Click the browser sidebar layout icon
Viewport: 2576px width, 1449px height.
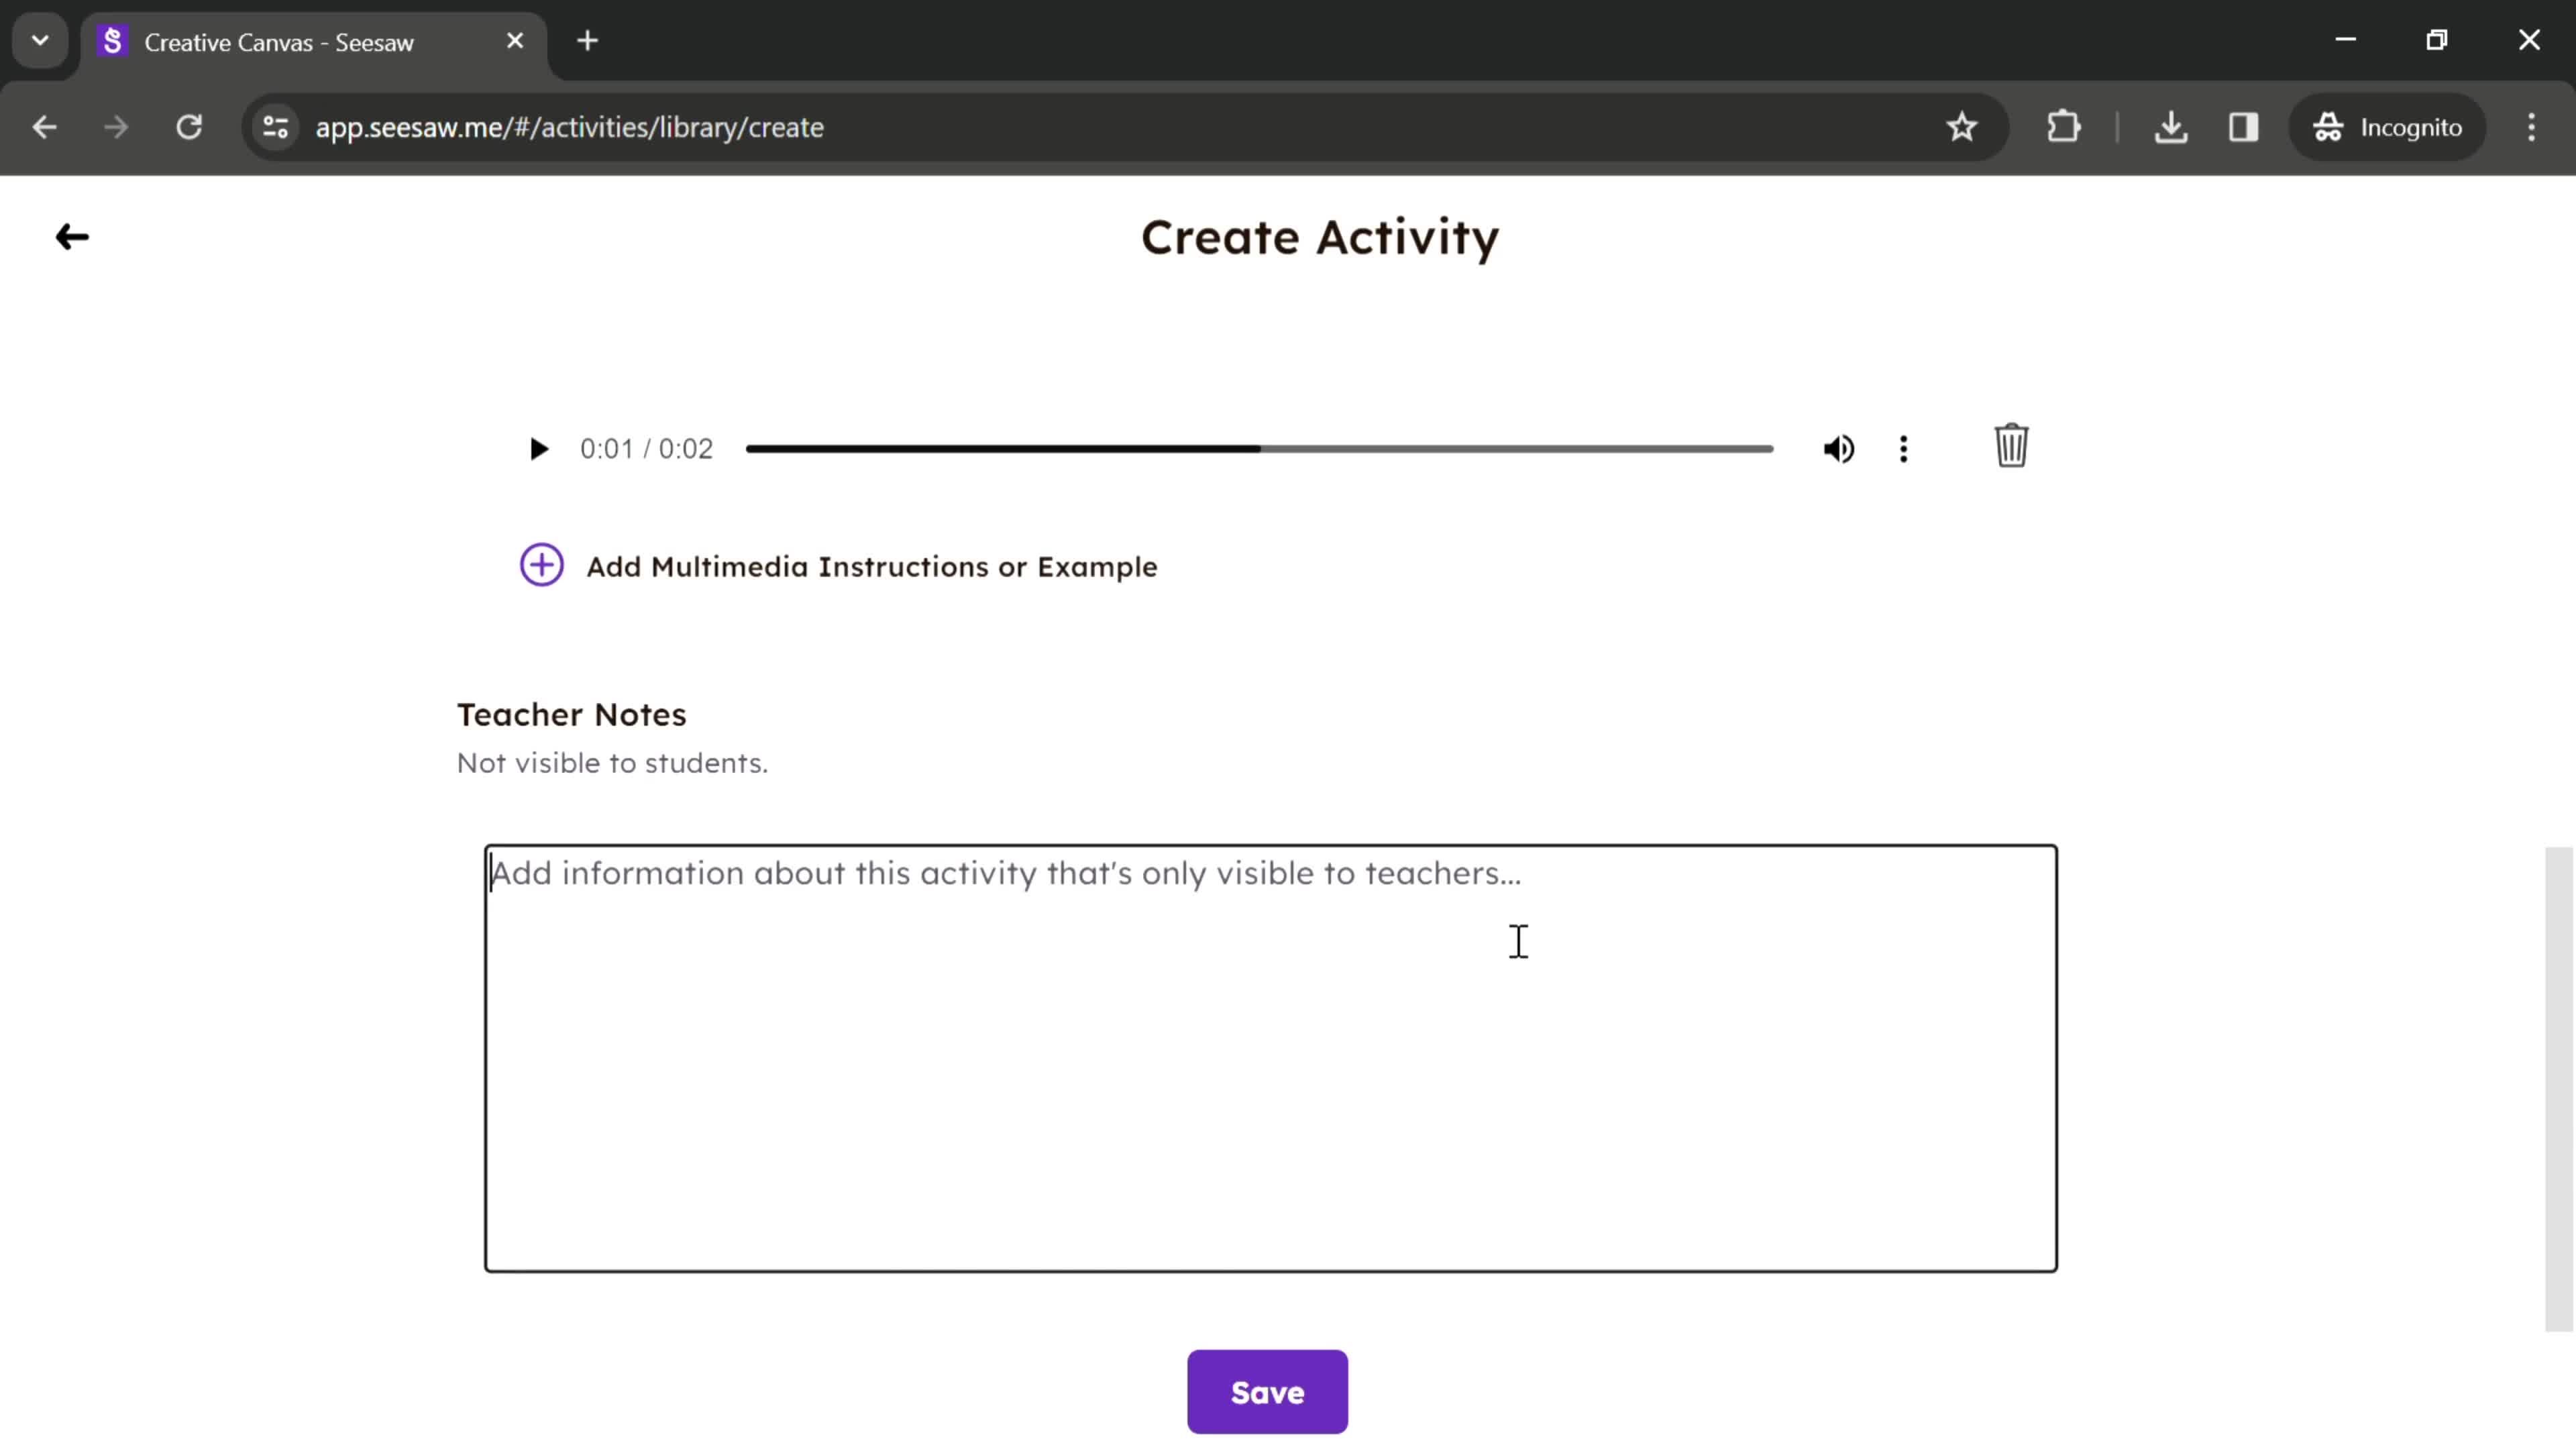2243,125
